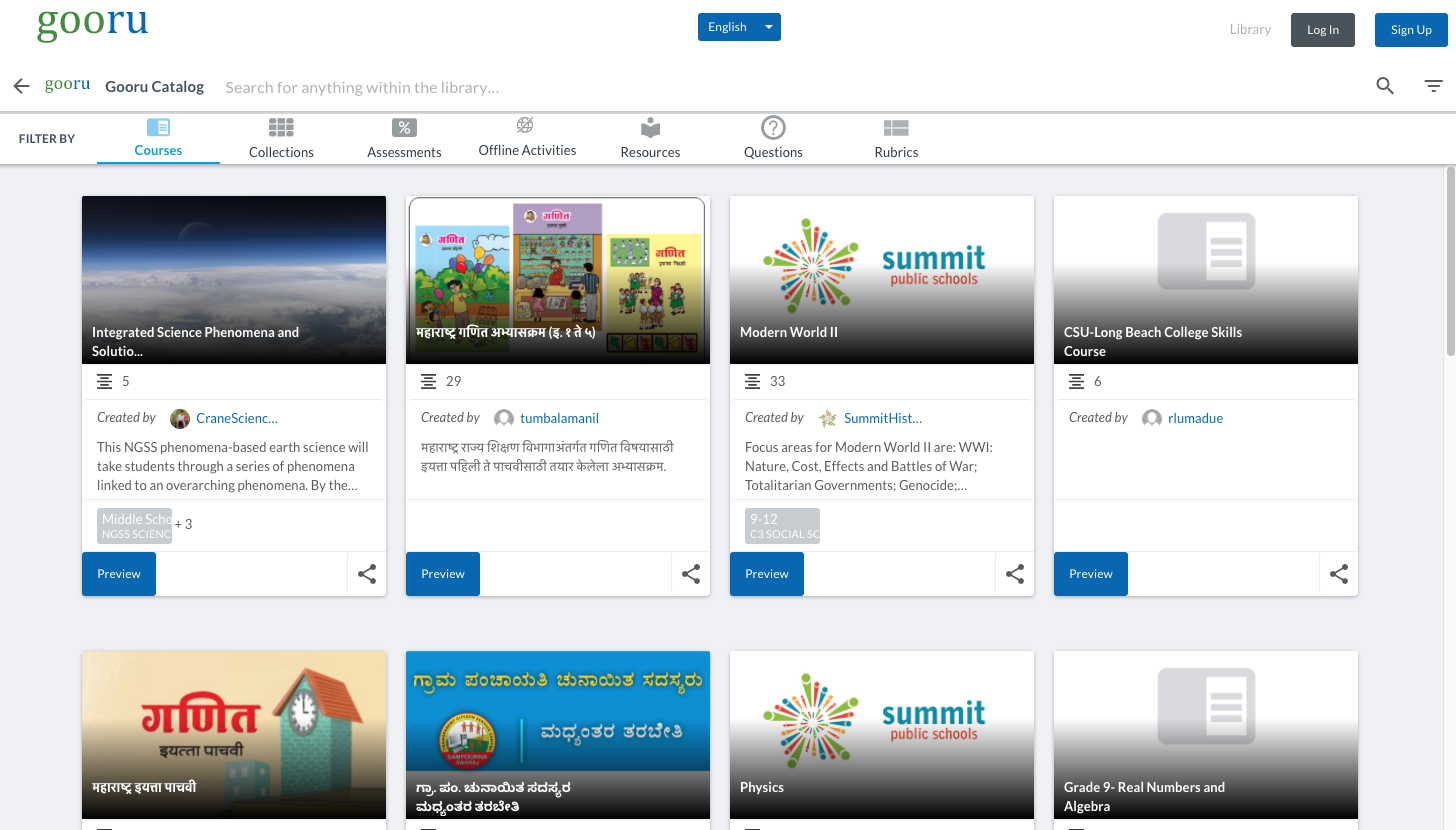
Task: Open the Physics course thumbnail
Action: [882, 735]
